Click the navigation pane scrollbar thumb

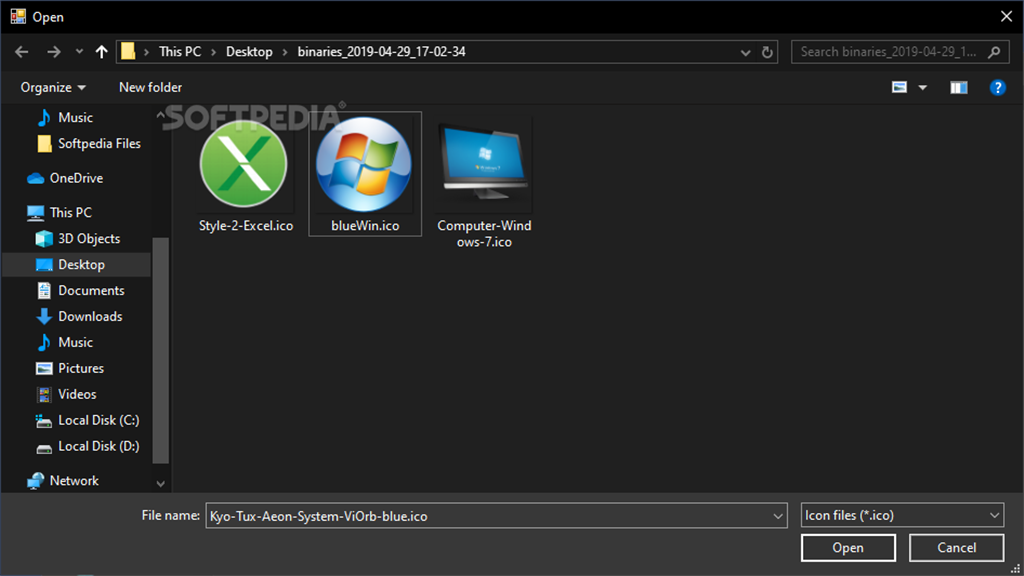coord(160,351)
